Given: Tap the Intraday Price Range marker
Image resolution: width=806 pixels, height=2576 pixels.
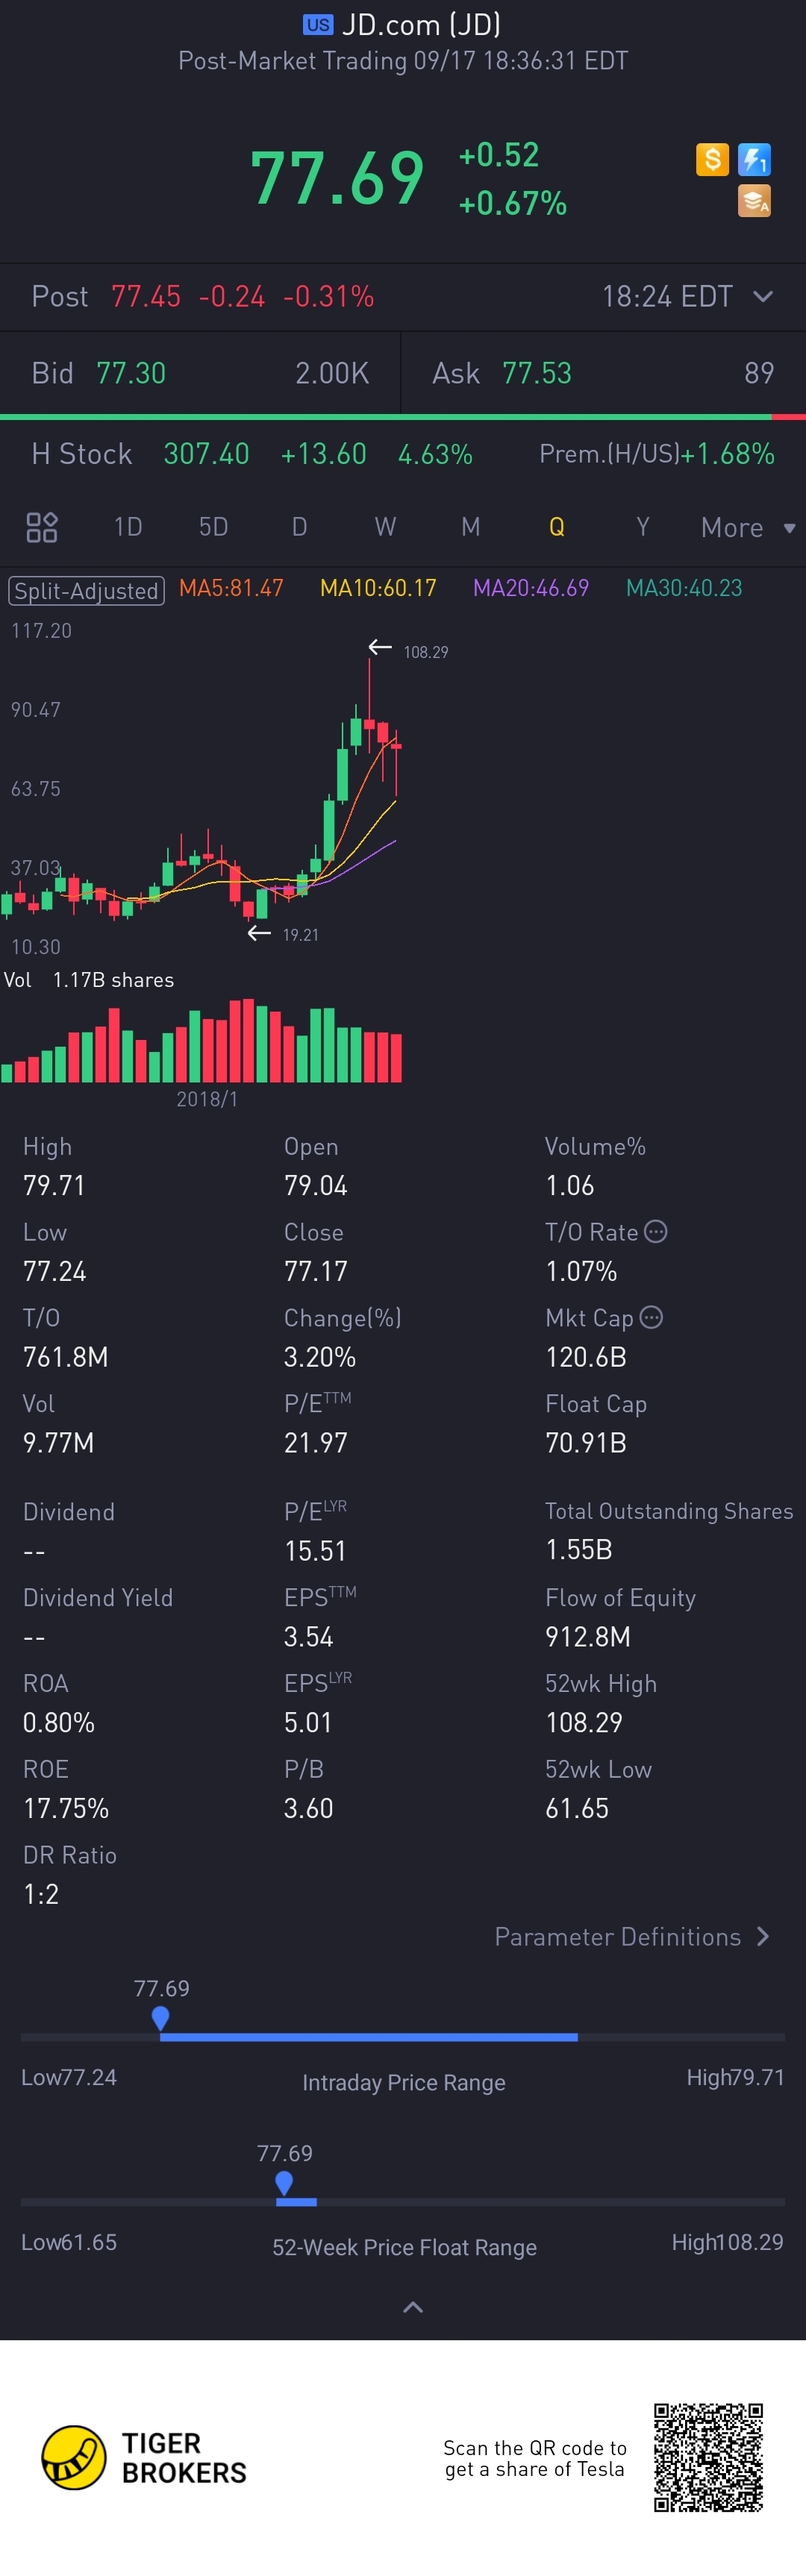Looking at the screenshot, I should click(x=160, y=2018).
